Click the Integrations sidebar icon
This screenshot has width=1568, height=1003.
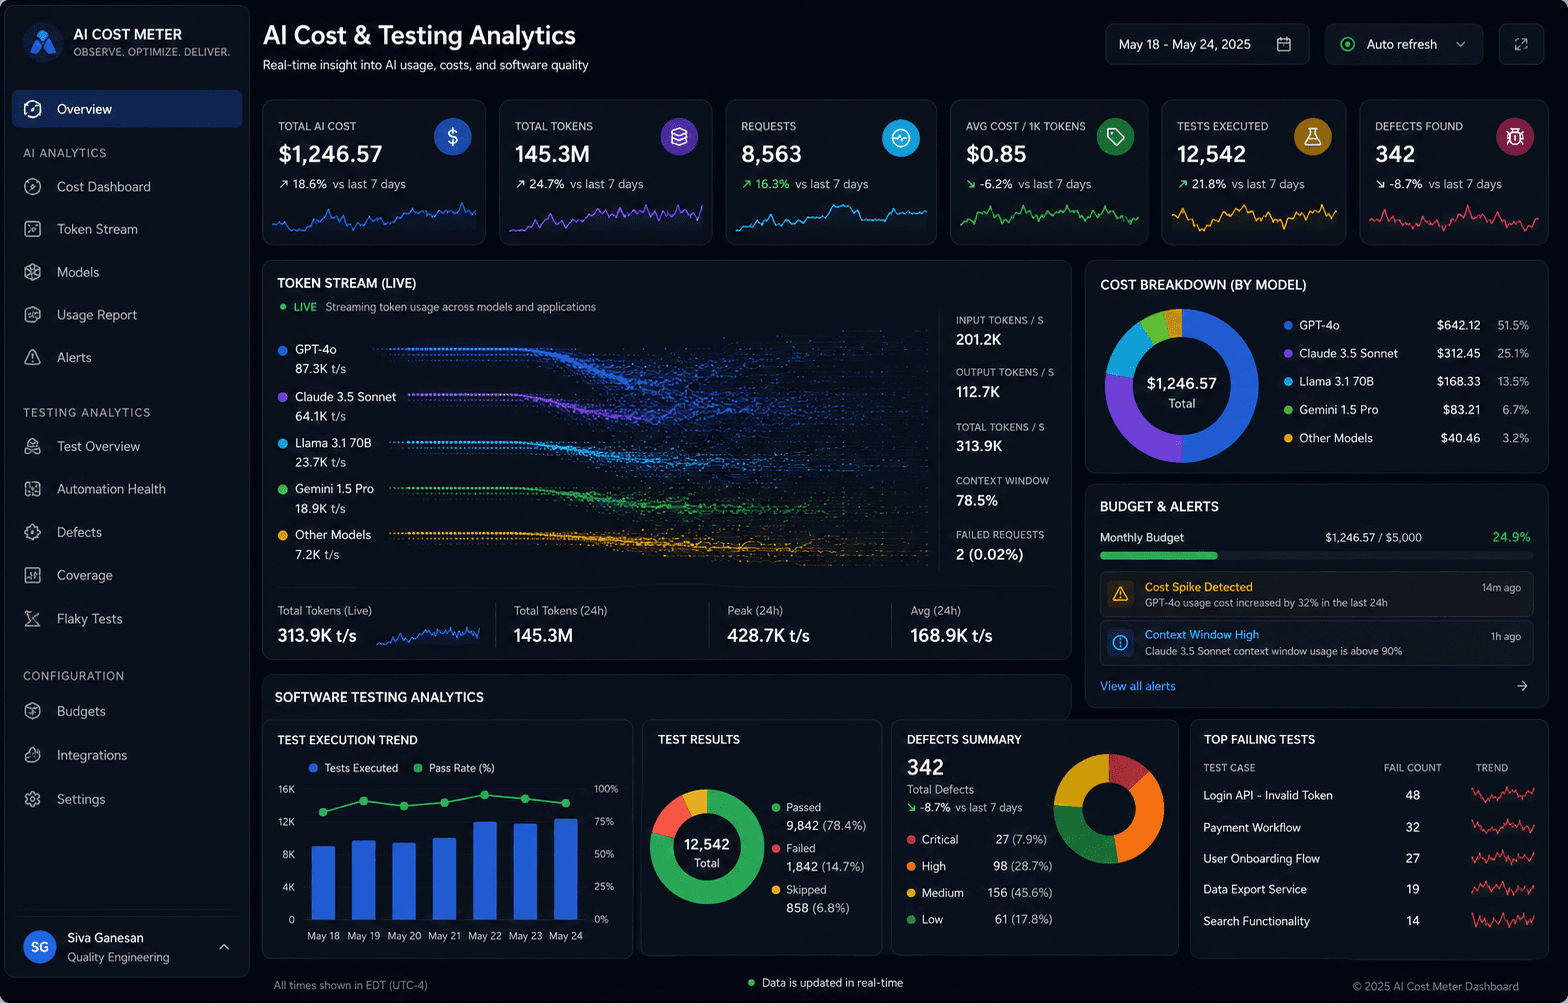(x=33, y=755)
